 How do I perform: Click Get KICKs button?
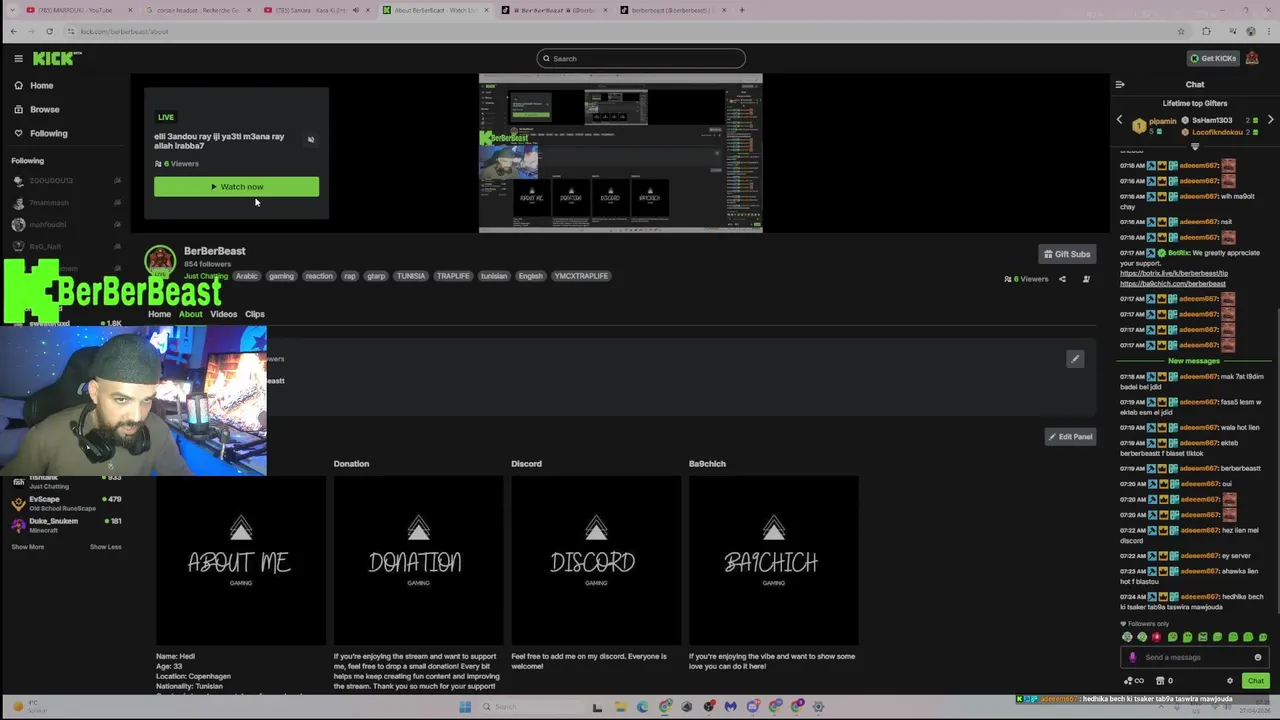tap(1212, 58)
